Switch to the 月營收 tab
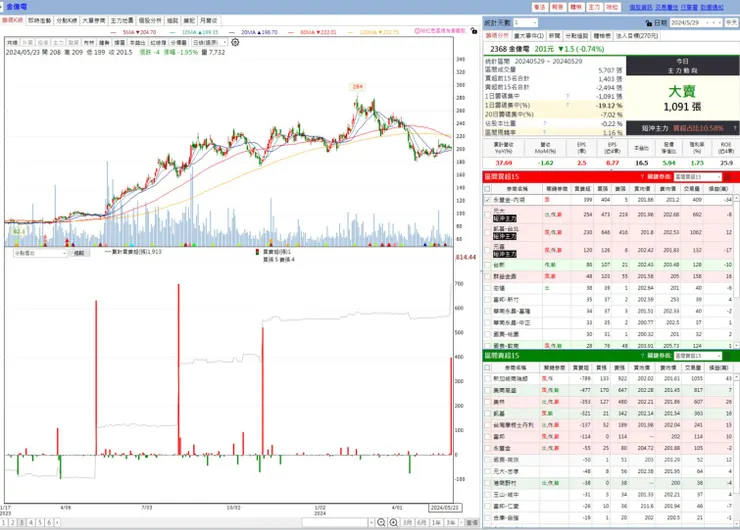This screenshot has height=530, width=740. pyautogui.click(x=209, y=20)
